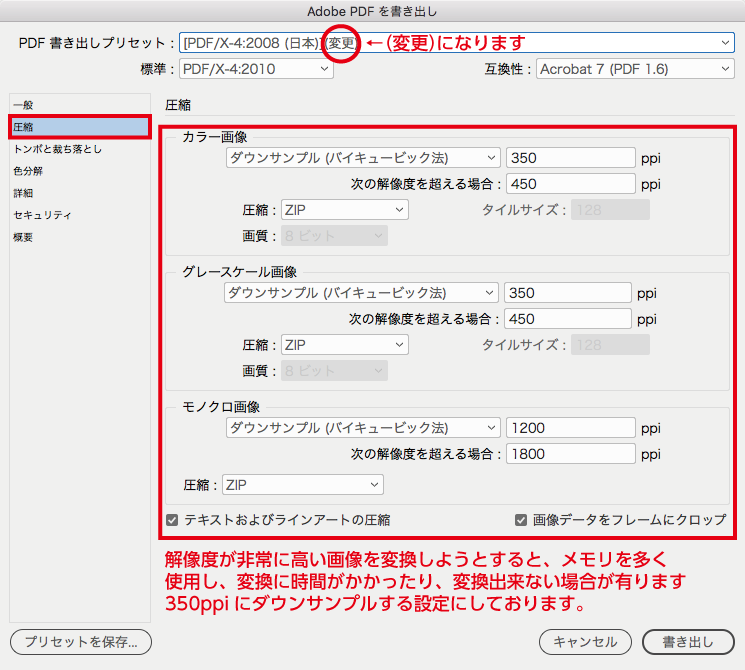Click カラー画像 450 ppi threshold field

click(571, 184)
